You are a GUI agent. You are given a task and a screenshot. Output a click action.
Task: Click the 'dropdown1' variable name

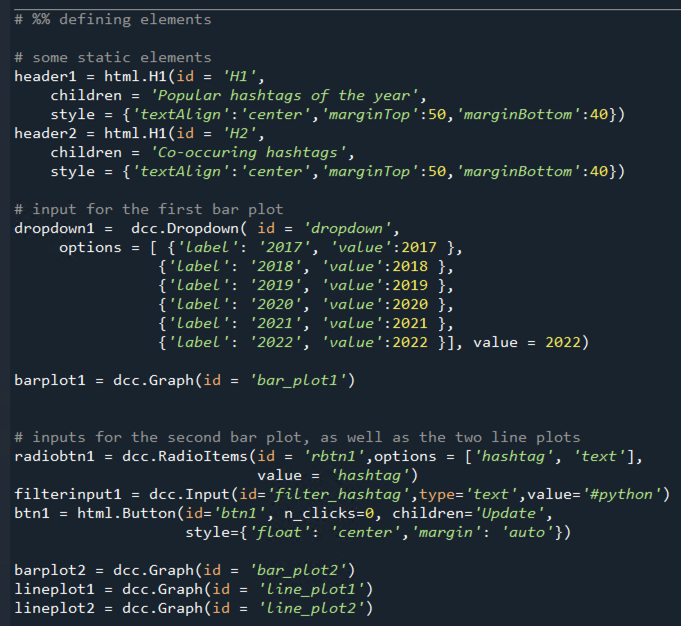tap(54, 229)
